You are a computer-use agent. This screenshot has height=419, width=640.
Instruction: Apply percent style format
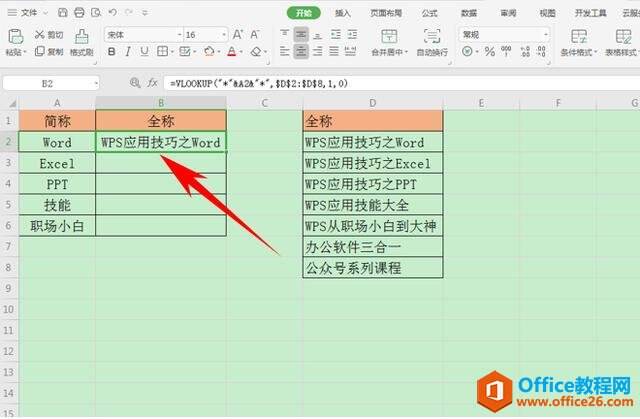pos(489,51)
